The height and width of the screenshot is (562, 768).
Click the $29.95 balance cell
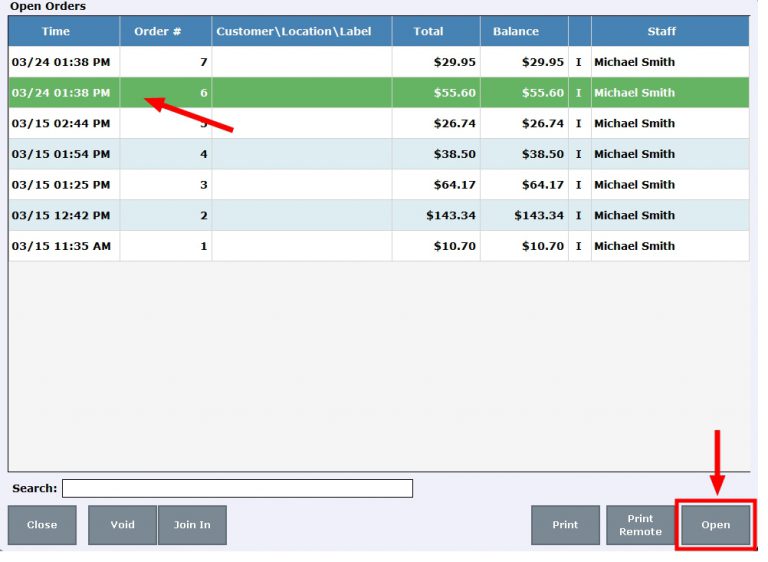[x=524, y=62]
